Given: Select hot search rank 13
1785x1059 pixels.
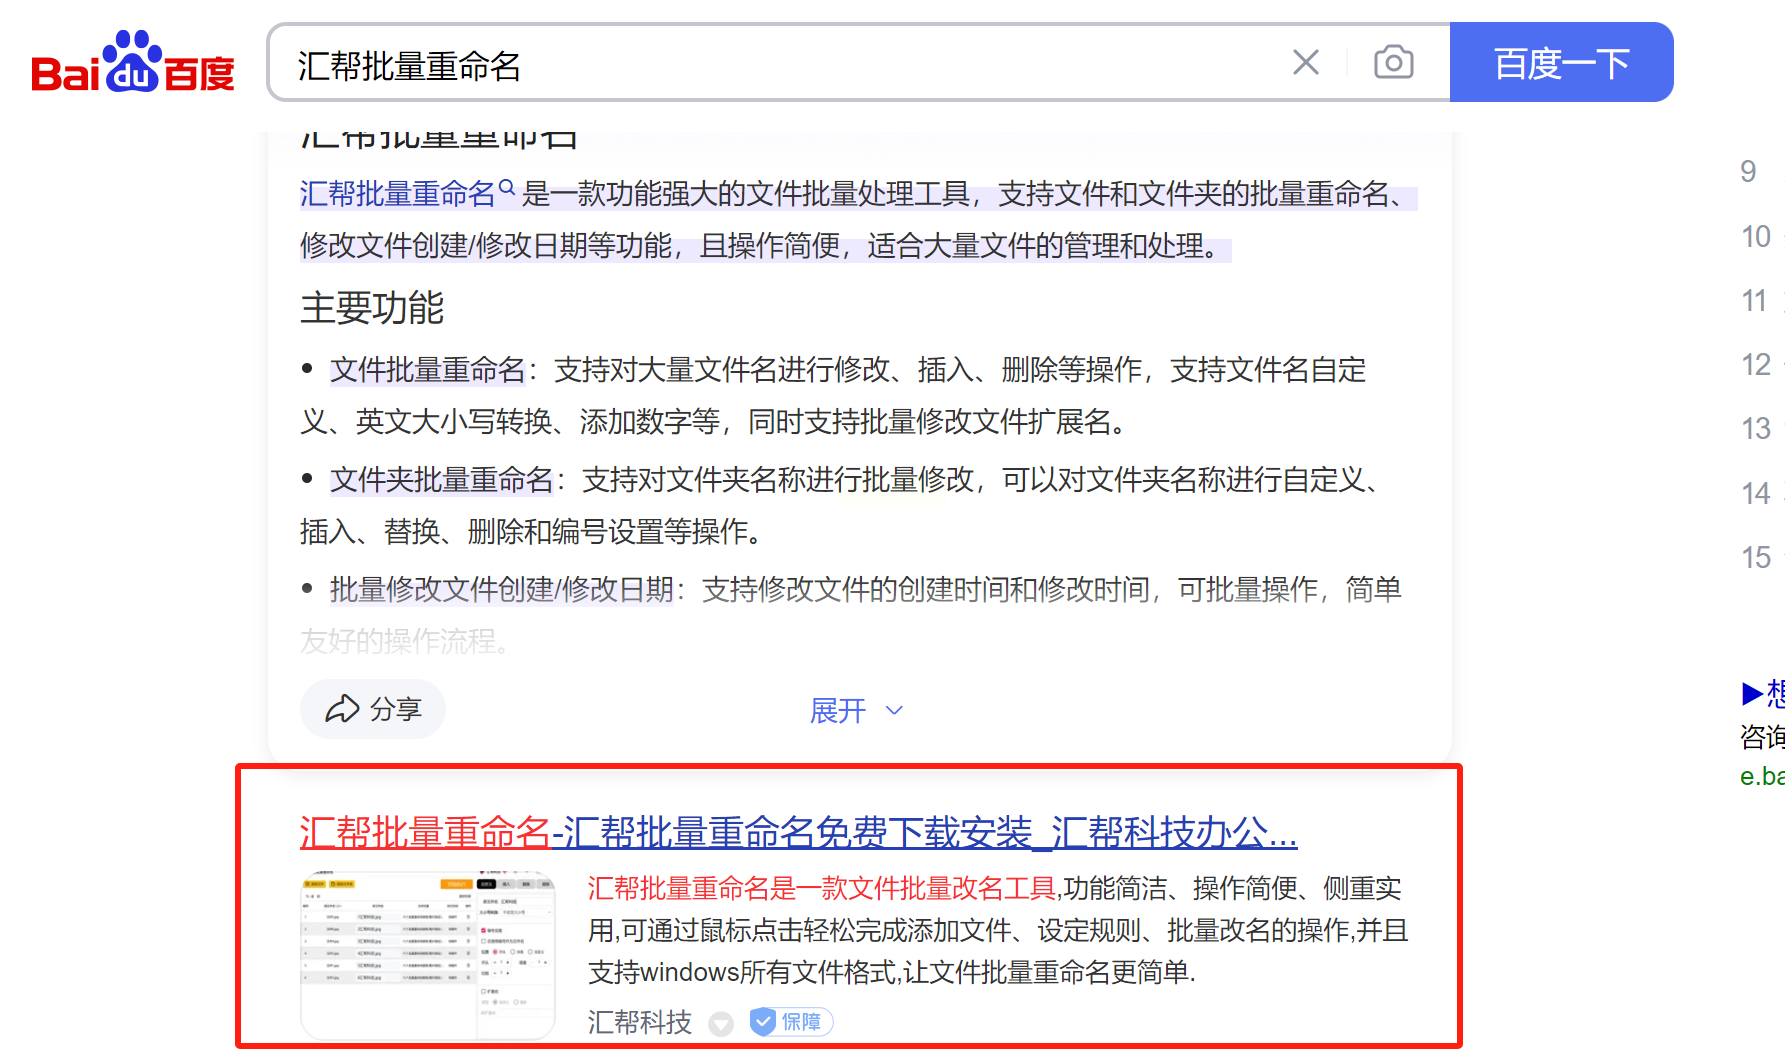Looking at the screenshot, I should 1756,429.
